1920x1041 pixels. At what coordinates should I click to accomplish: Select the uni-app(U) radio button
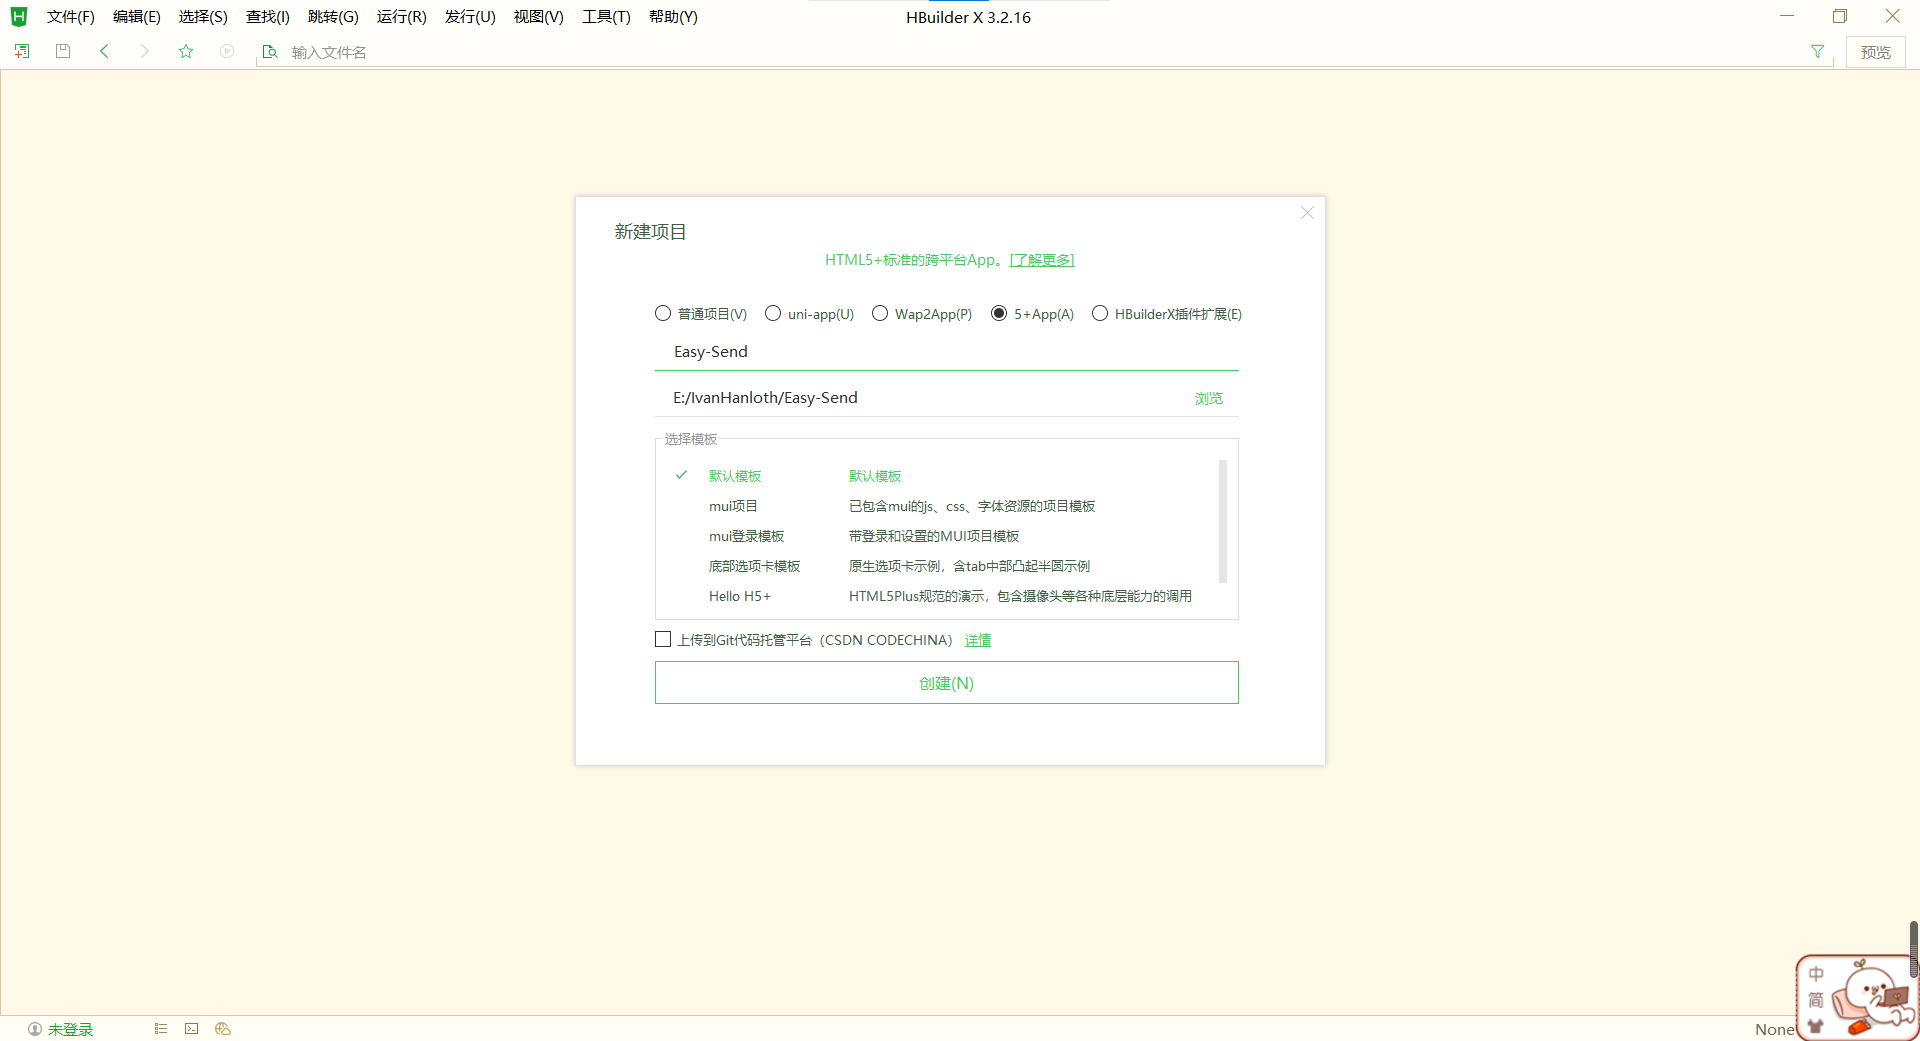(773, 314)
